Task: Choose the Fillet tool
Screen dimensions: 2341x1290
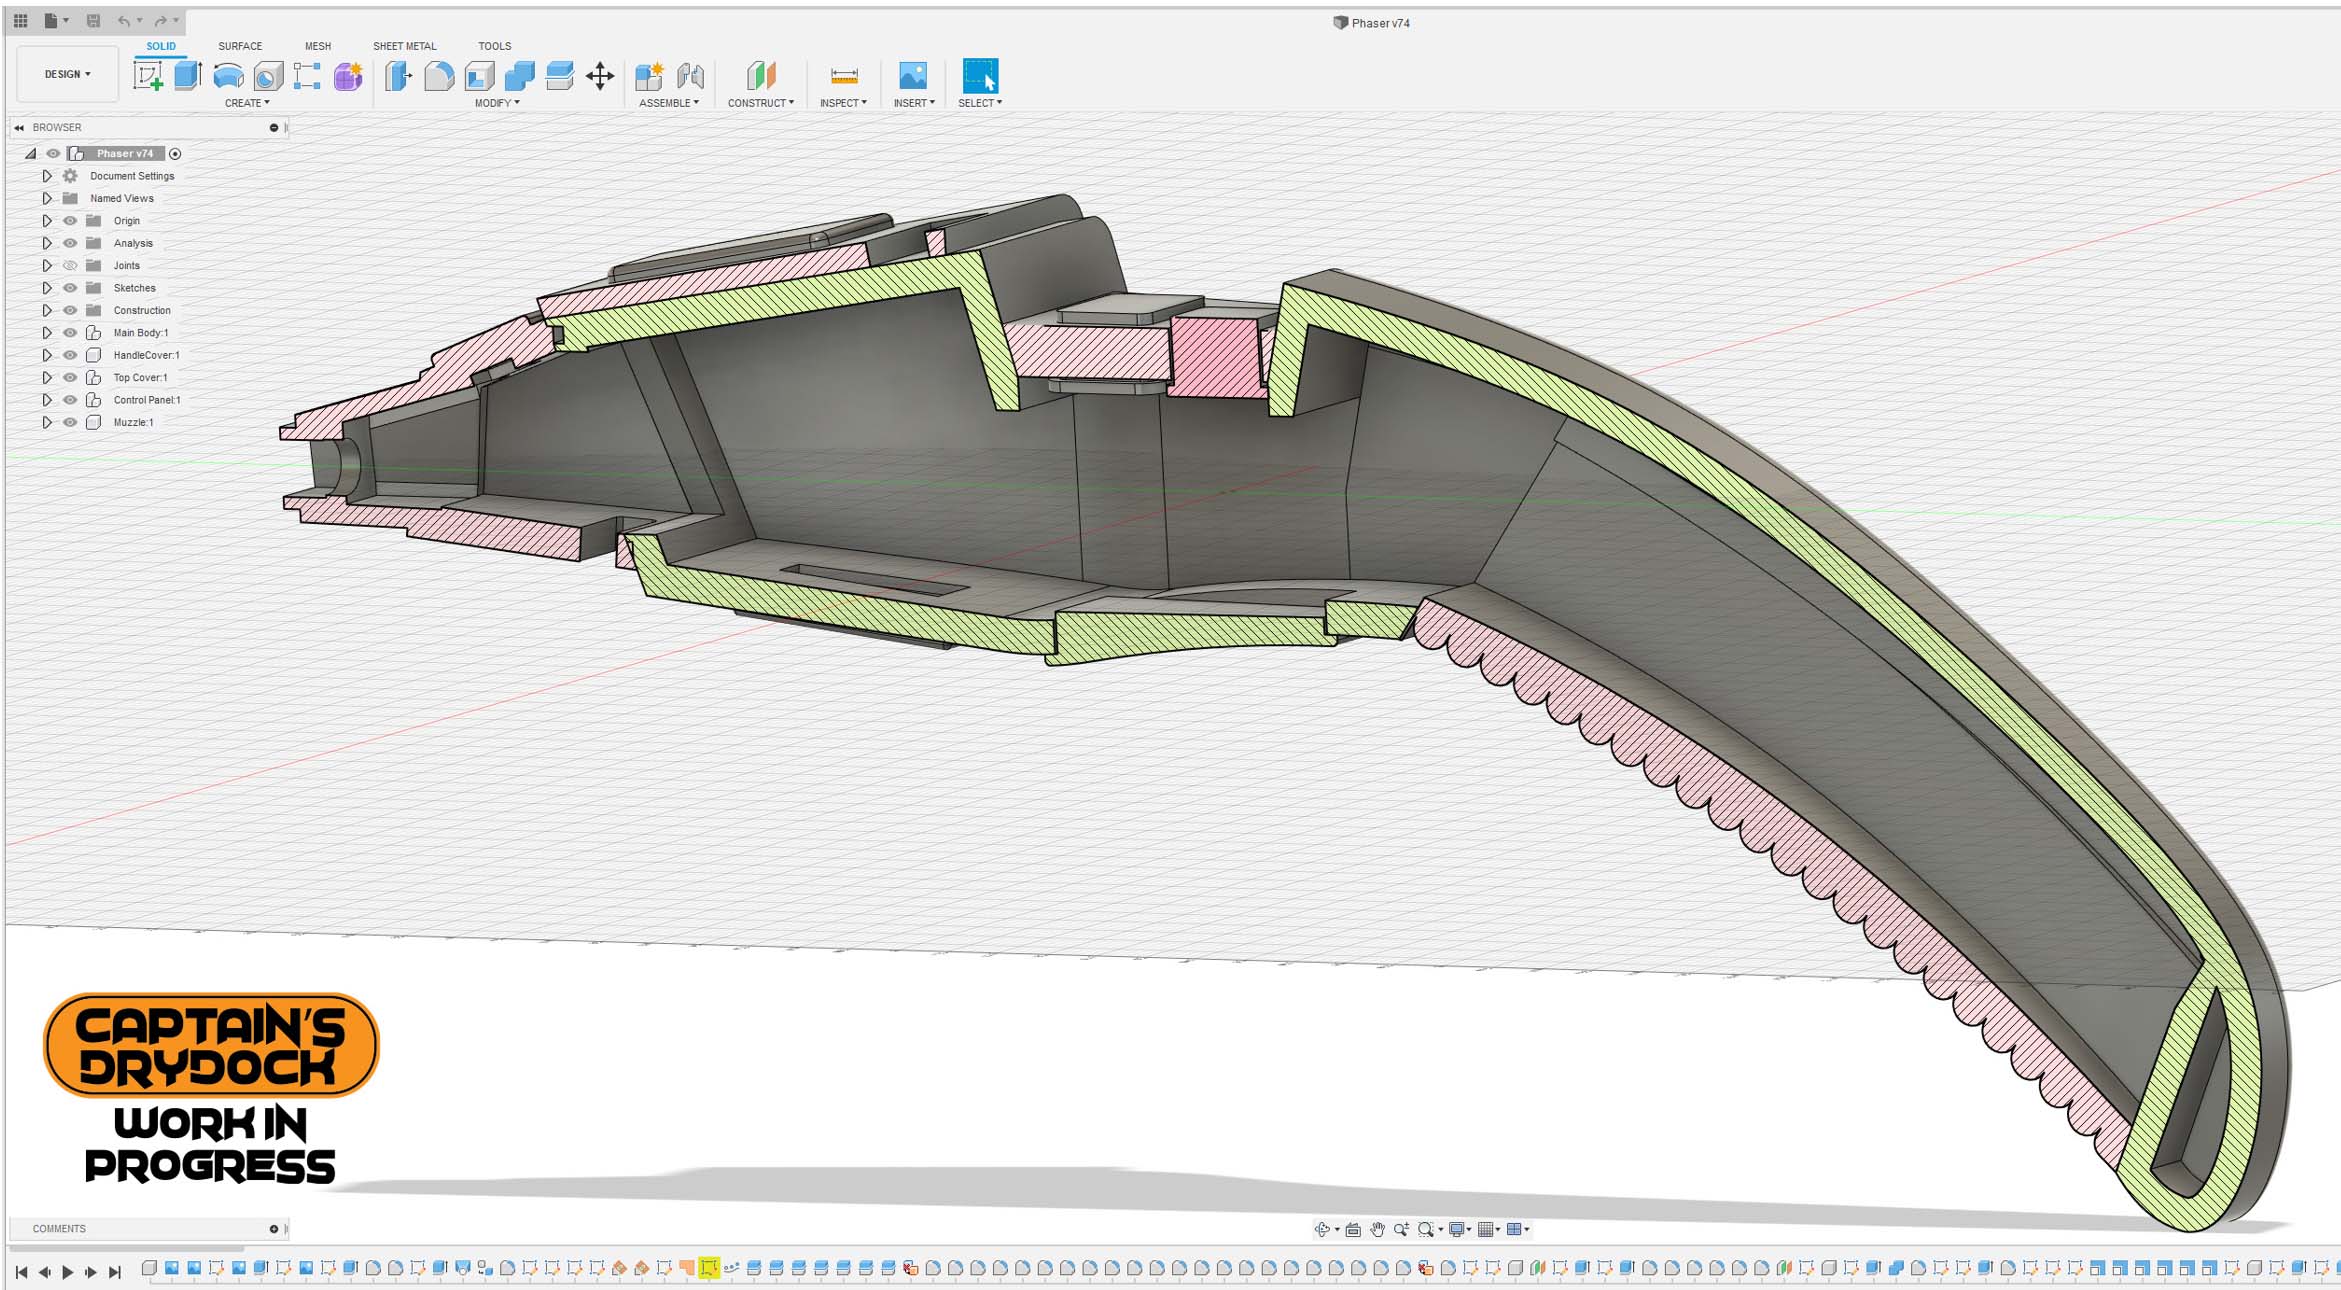Action: point(439,76)
